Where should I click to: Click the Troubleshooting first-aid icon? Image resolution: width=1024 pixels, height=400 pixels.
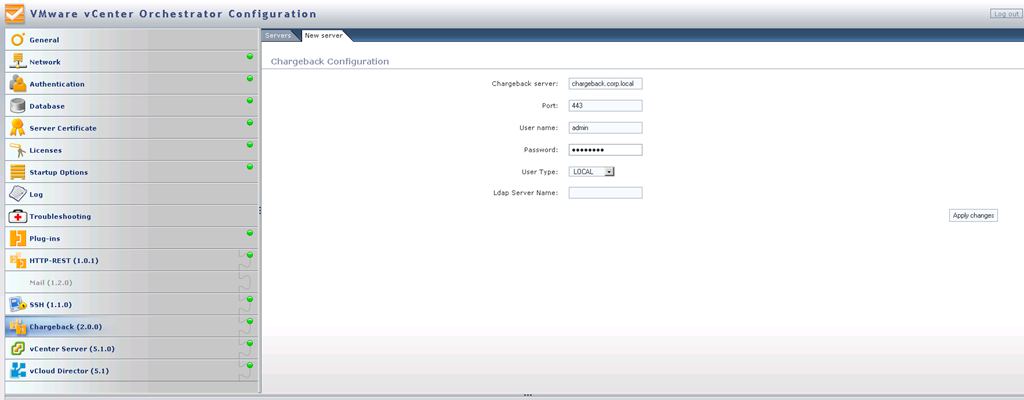(18, 216)
